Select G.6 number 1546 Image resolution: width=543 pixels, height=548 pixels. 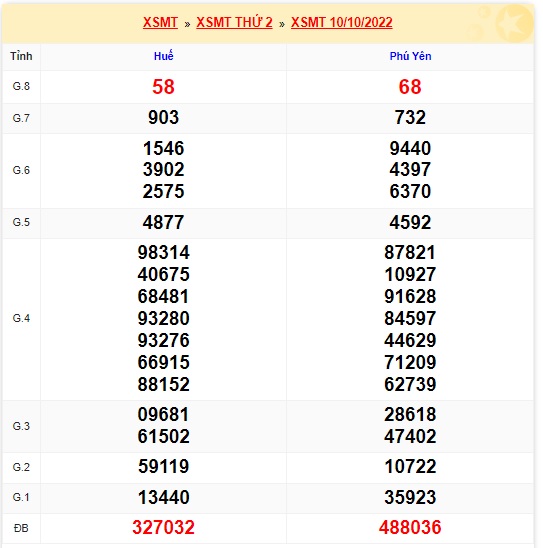pos(164,148)
